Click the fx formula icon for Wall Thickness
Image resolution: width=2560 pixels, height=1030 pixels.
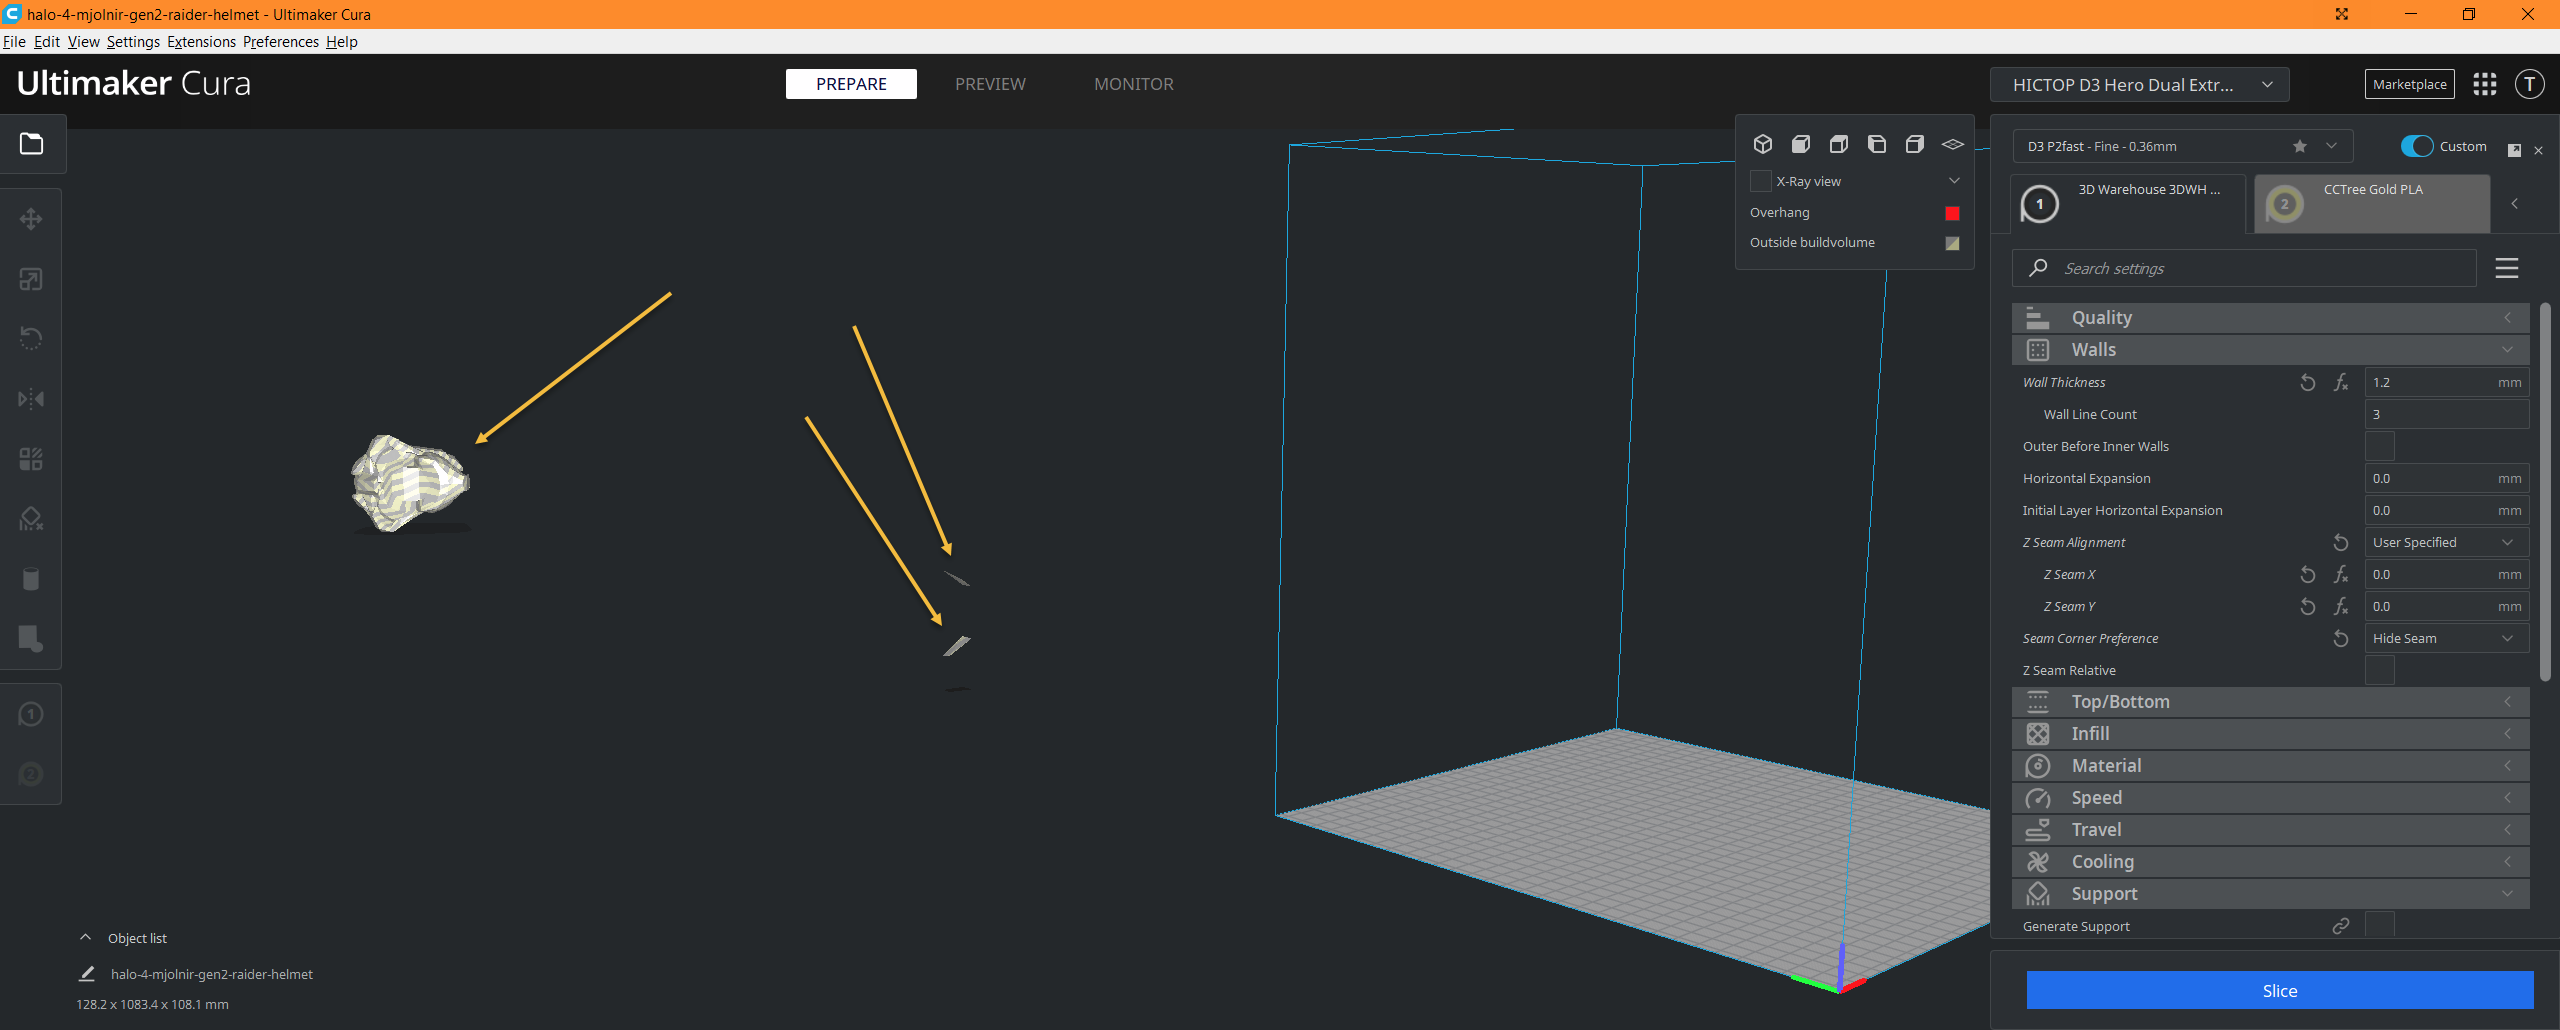click(2341, 382)
